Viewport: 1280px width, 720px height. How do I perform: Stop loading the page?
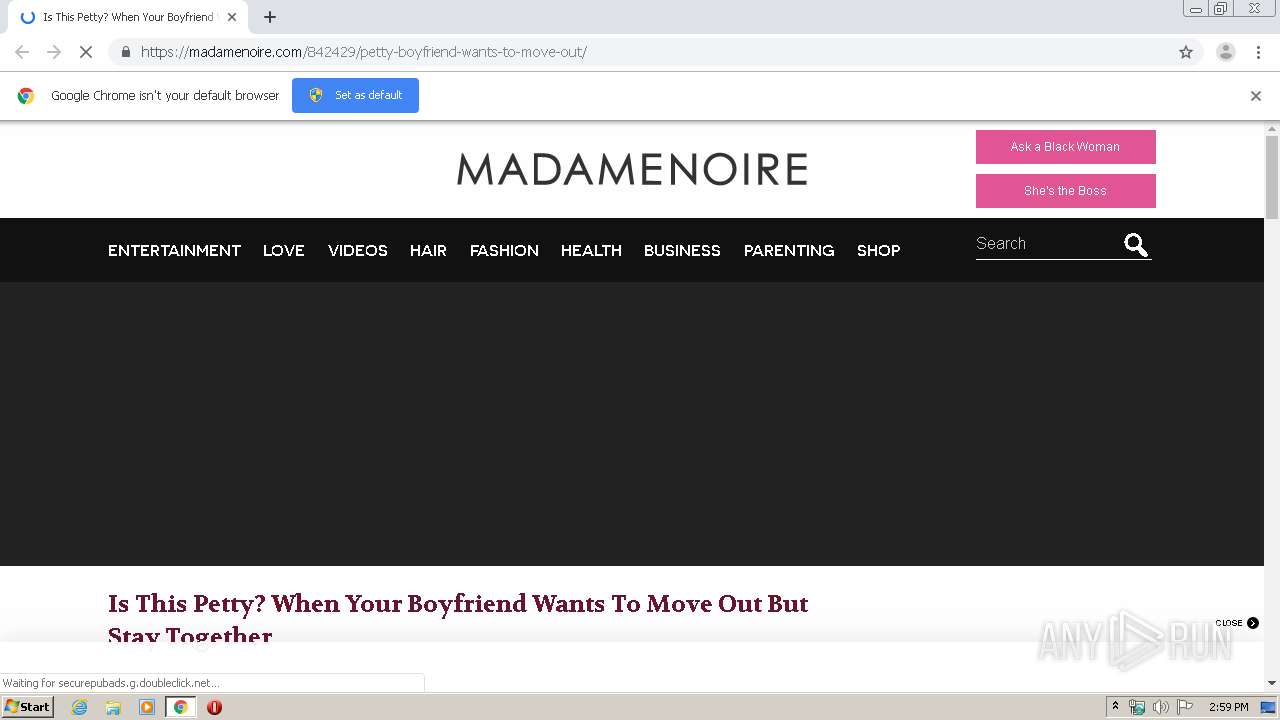85,52
